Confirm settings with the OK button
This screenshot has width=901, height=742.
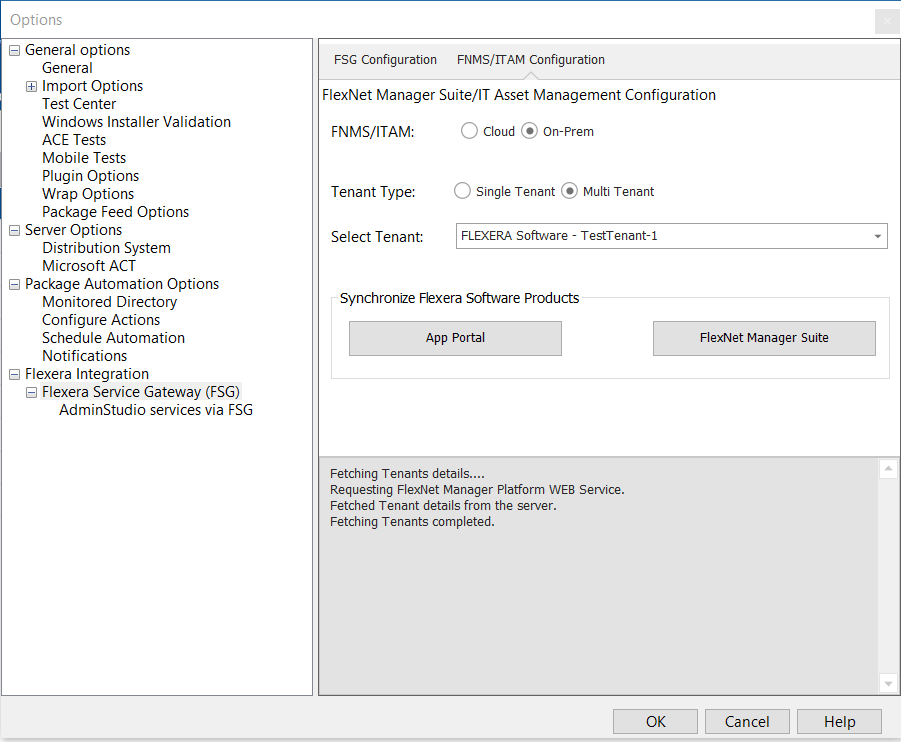[655, 721]
